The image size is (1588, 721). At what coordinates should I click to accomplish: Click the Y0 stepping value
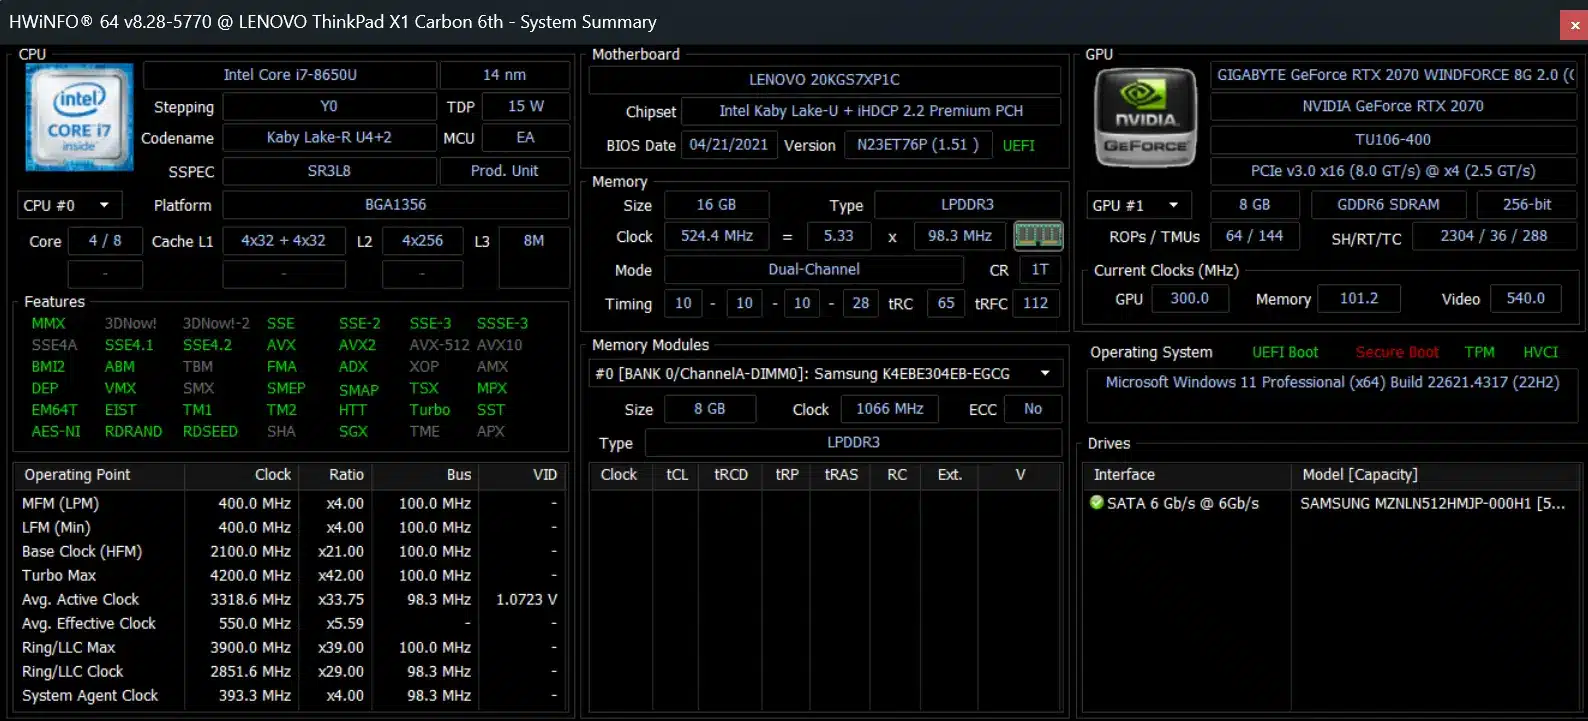pos(329,106)
